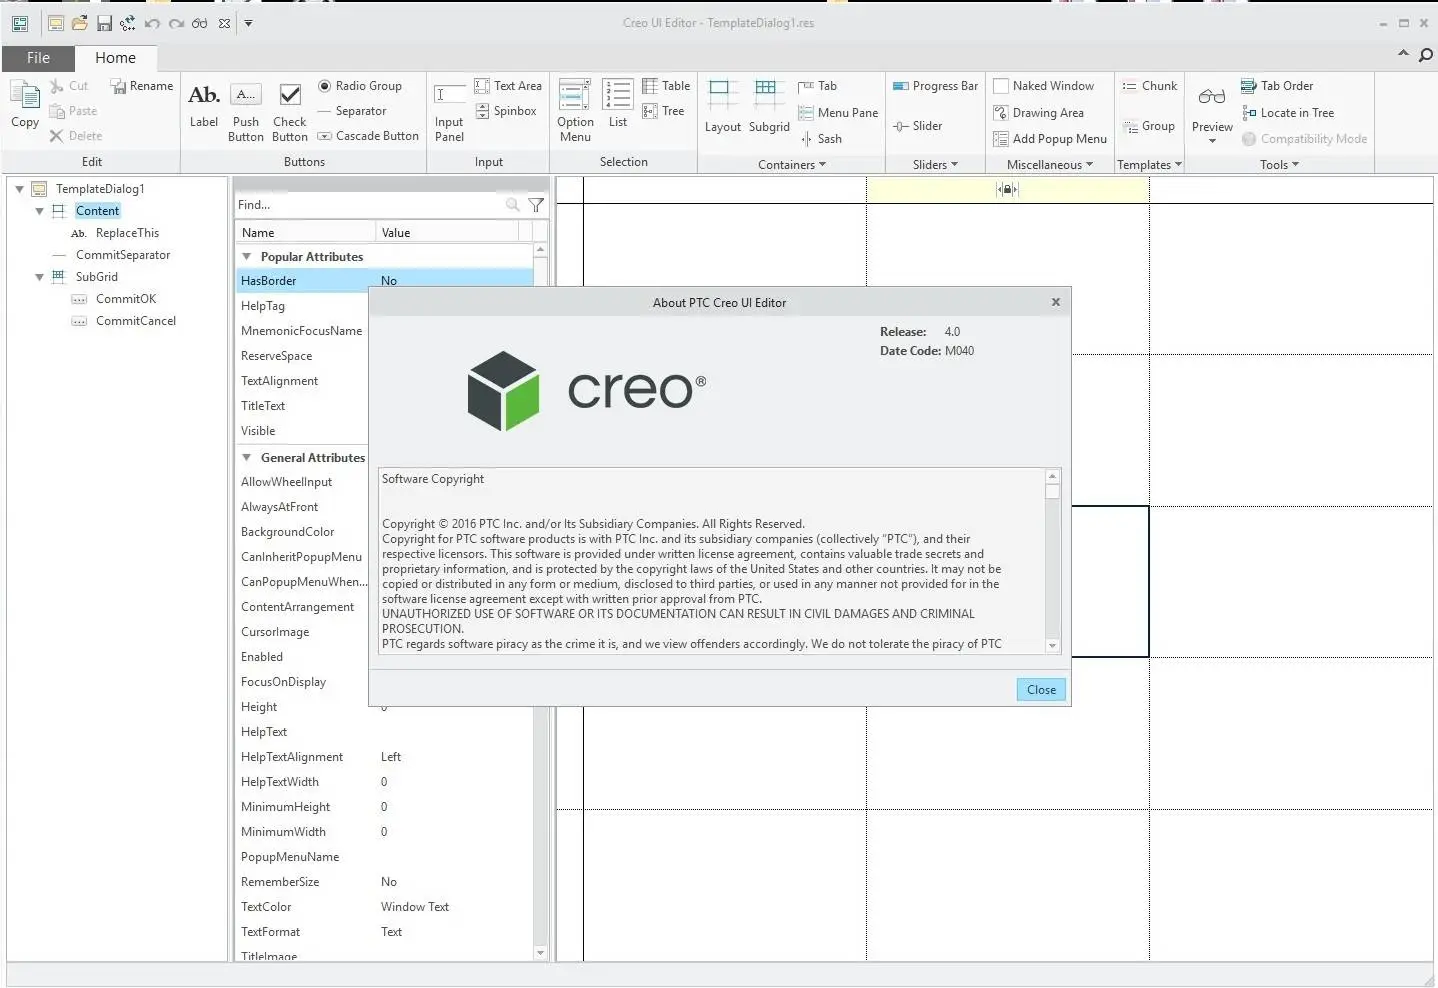Insert a Push Button component

[246, 112]
